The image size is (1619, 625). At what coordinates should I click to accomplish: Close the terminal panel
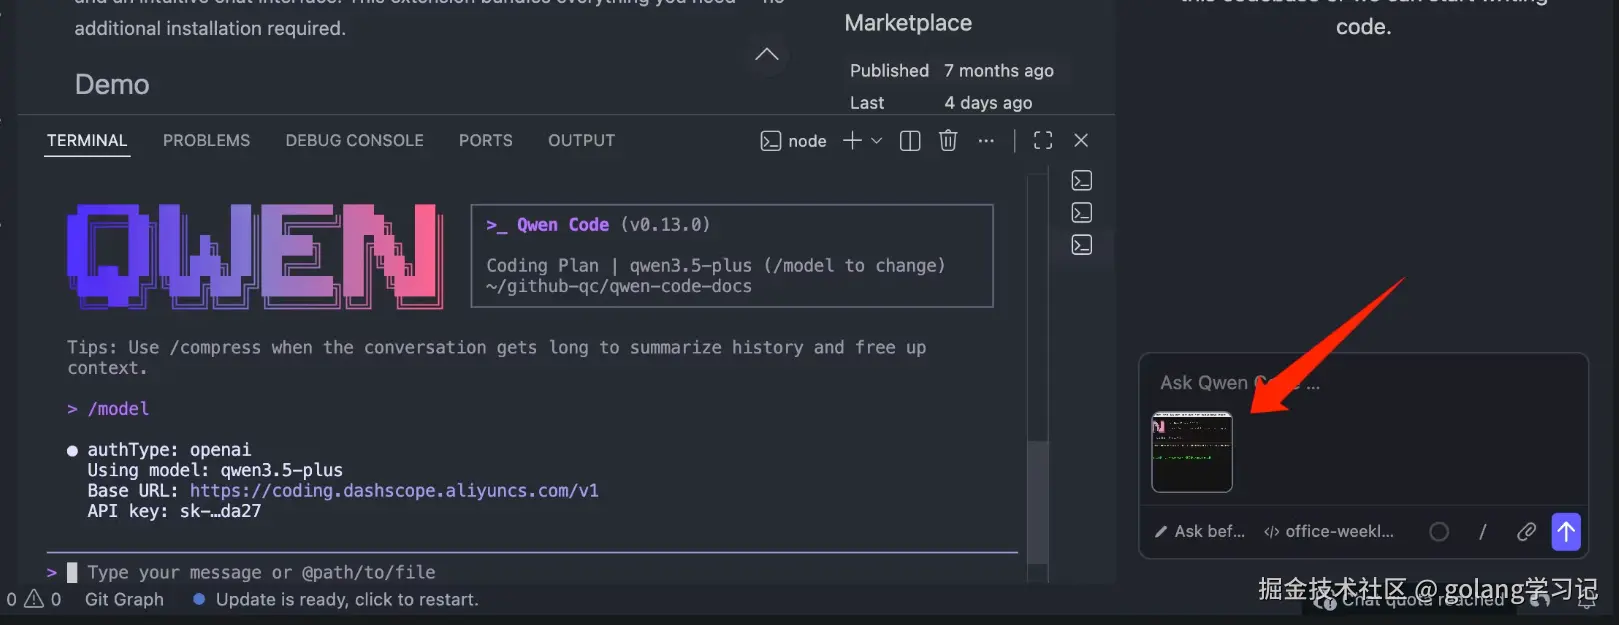[x=1081, y=141]
